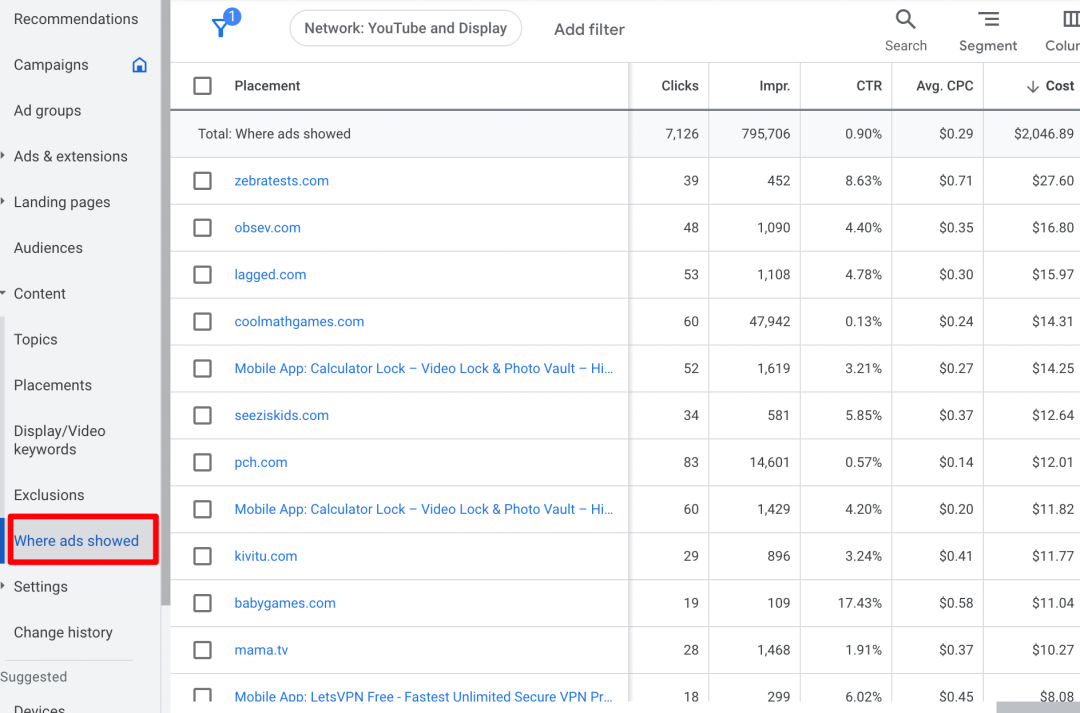Click the filter funnel icon
Viewport: 1080px width, 713px height.
click(222, 28)
